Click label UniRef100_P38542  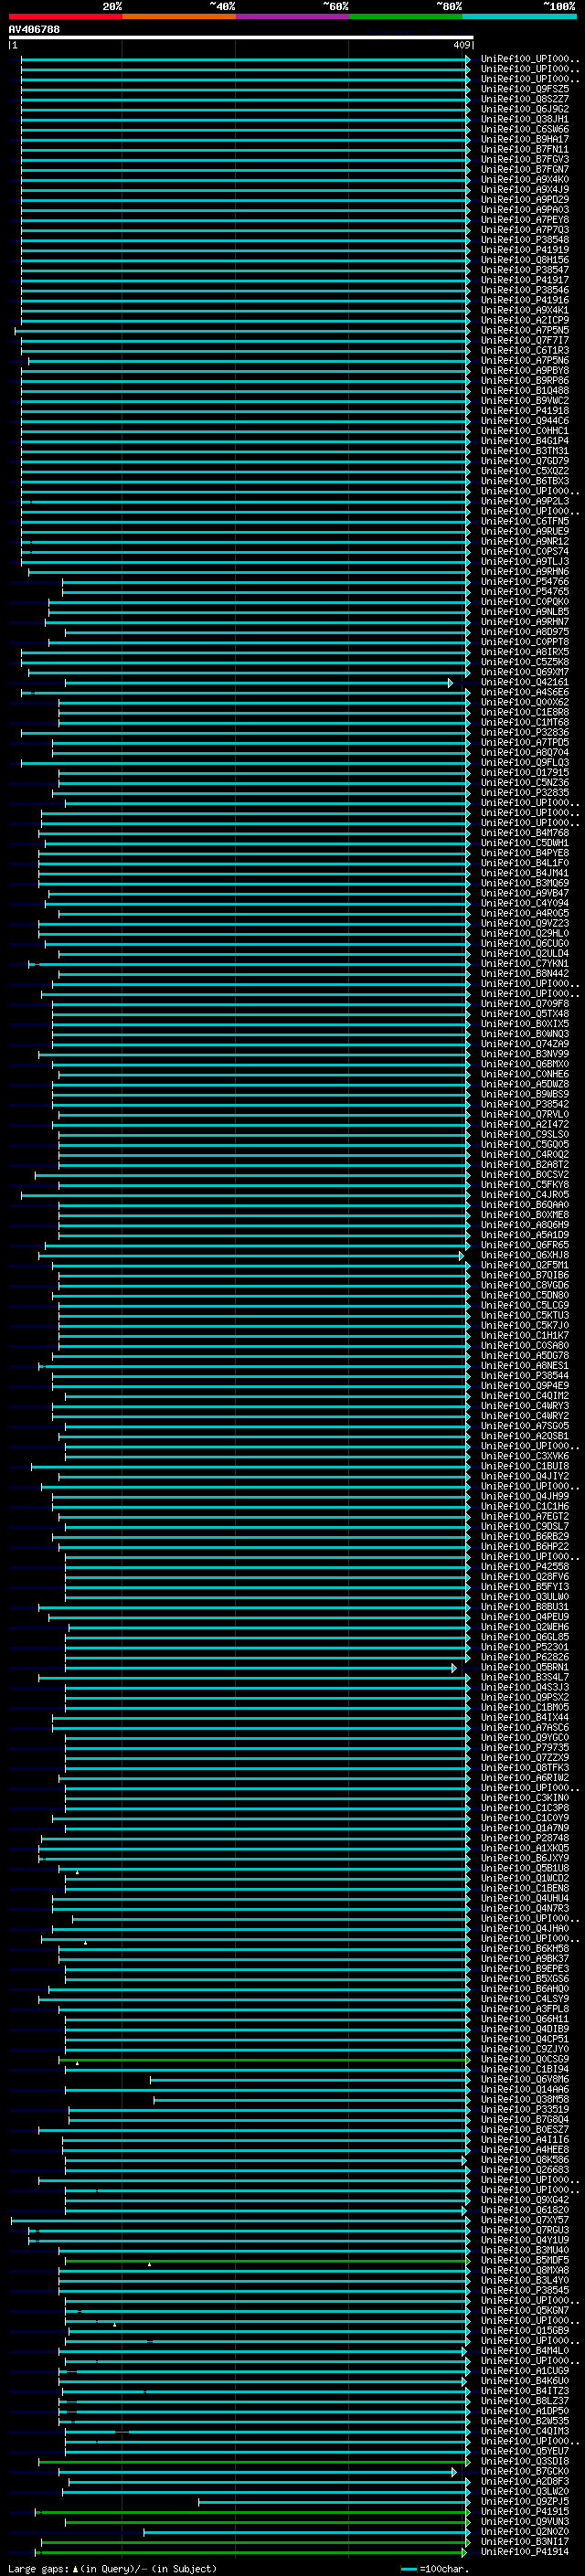pos(525,1104)
